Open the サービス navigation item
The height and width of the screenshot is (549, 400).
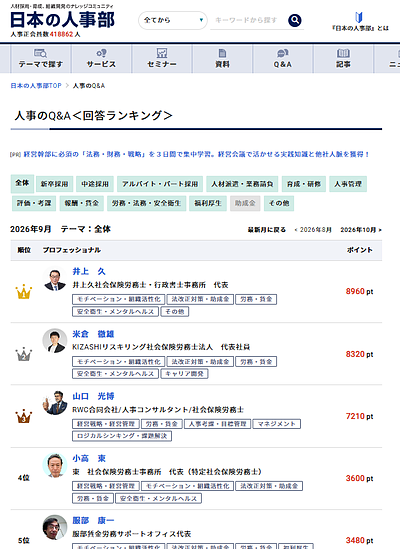101,58
